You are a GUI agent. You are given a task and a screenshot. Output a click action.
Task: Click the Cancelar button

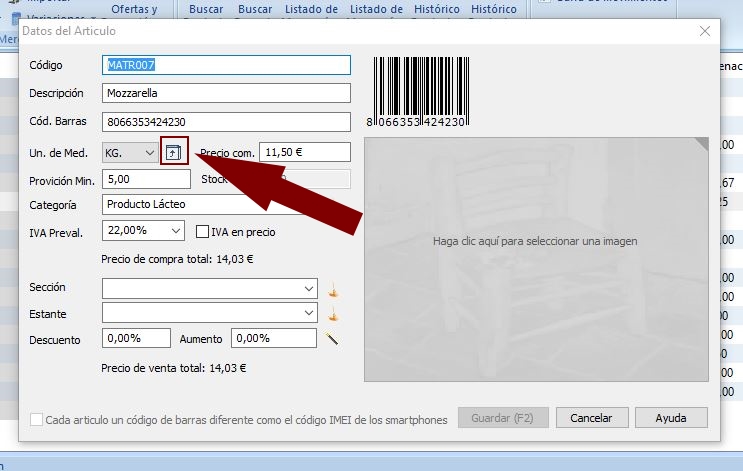pos(592,418)
